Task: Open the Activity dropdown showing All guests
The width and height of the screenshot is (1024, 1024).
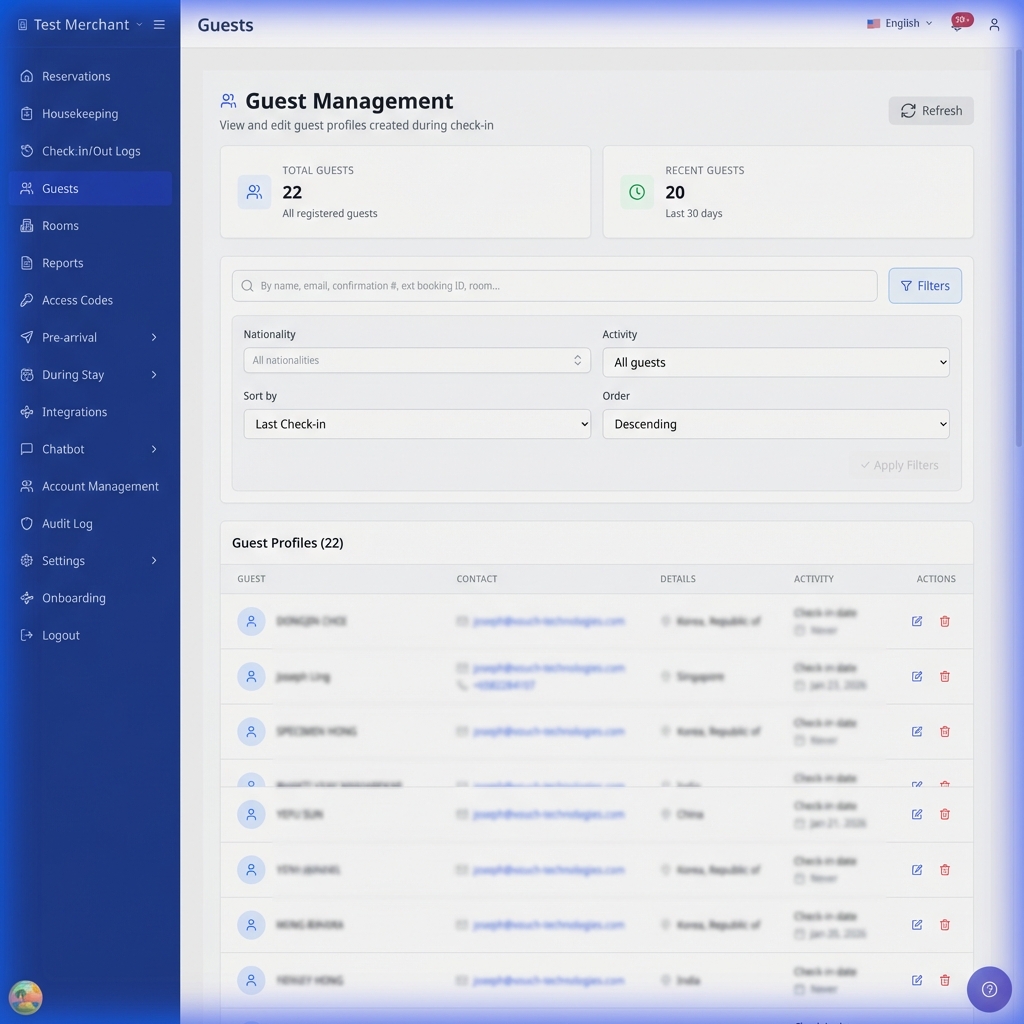Action: pos(775,363)
